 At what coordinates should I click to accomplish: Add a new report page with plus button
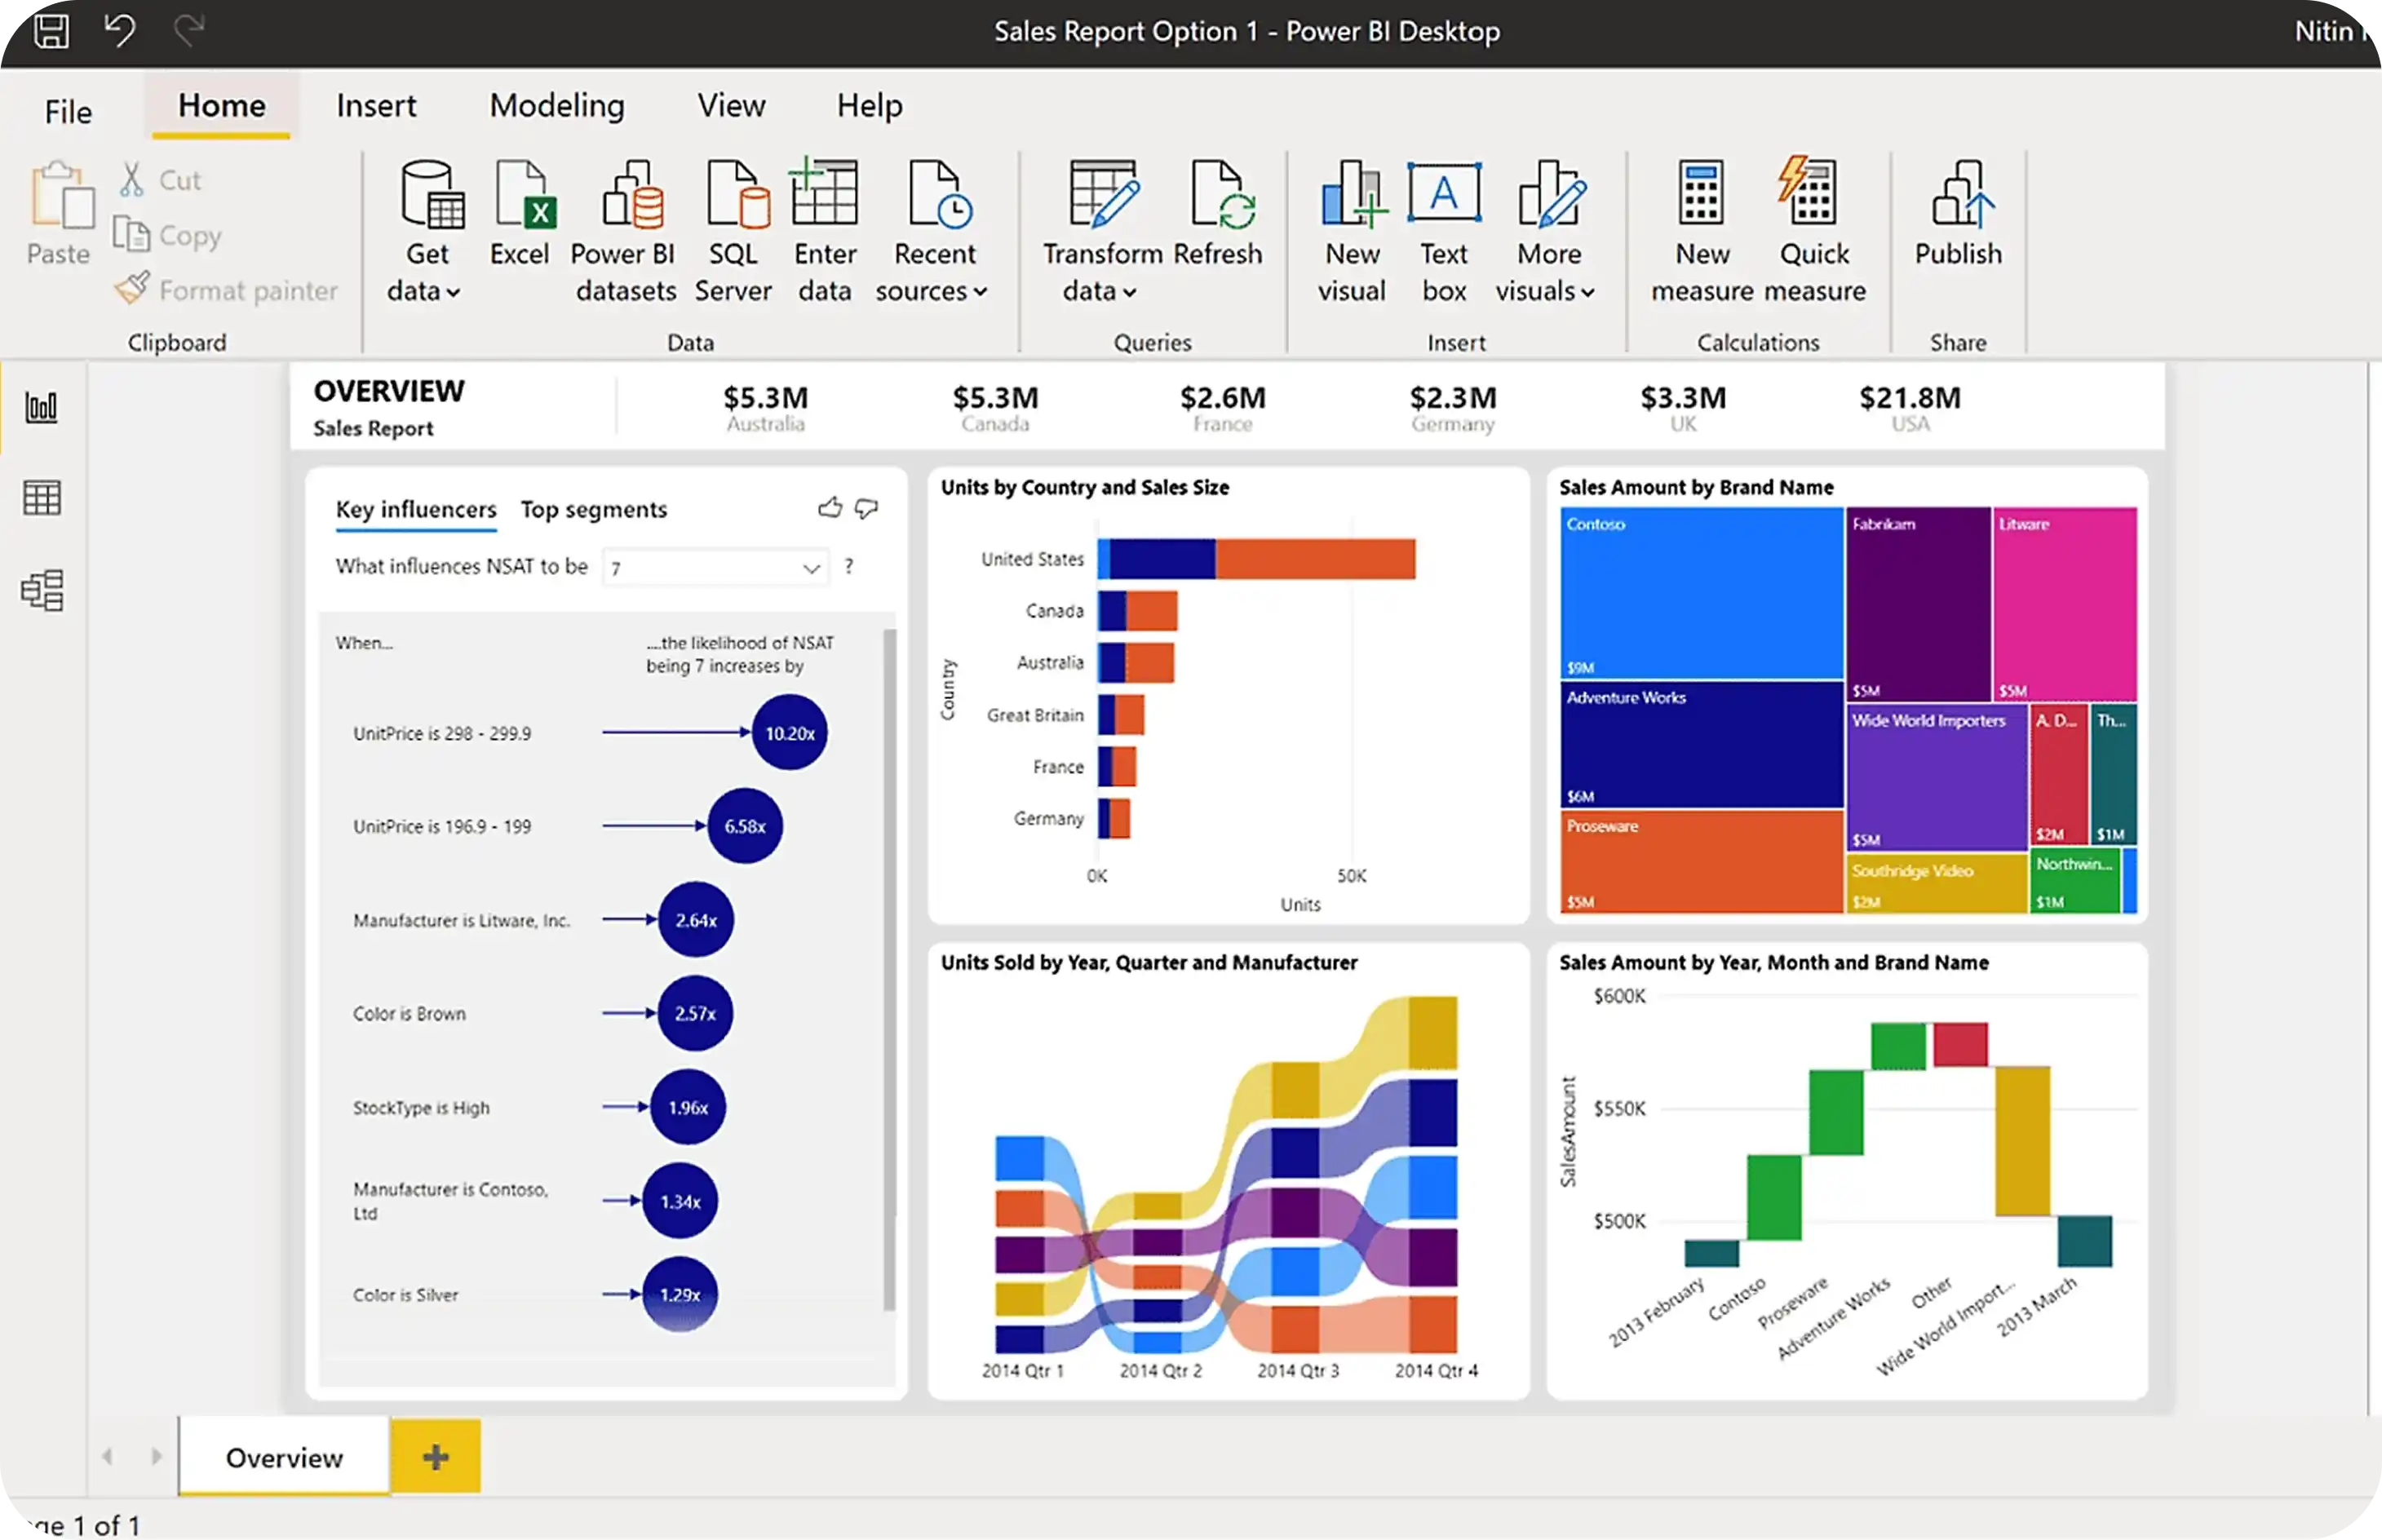coord(434,1457)
